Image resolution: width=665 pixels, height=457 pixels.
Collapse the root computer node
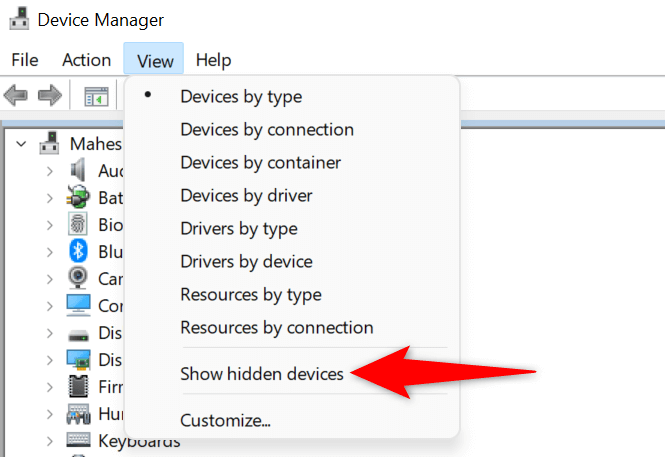tap(22, 144)
